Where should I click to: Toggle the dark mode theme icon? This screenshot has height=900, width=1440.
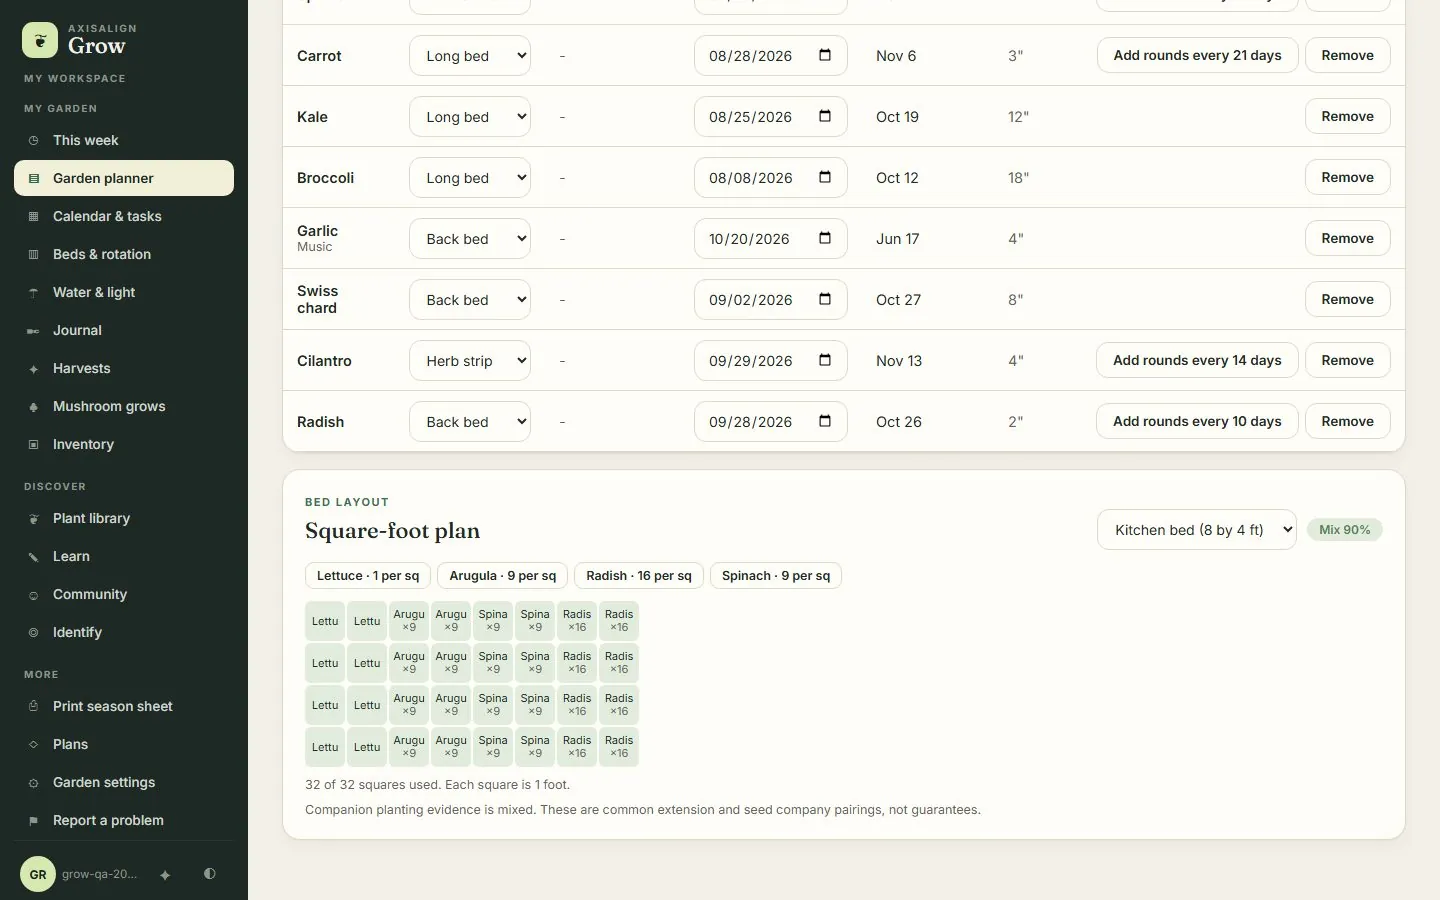point(209,874)
